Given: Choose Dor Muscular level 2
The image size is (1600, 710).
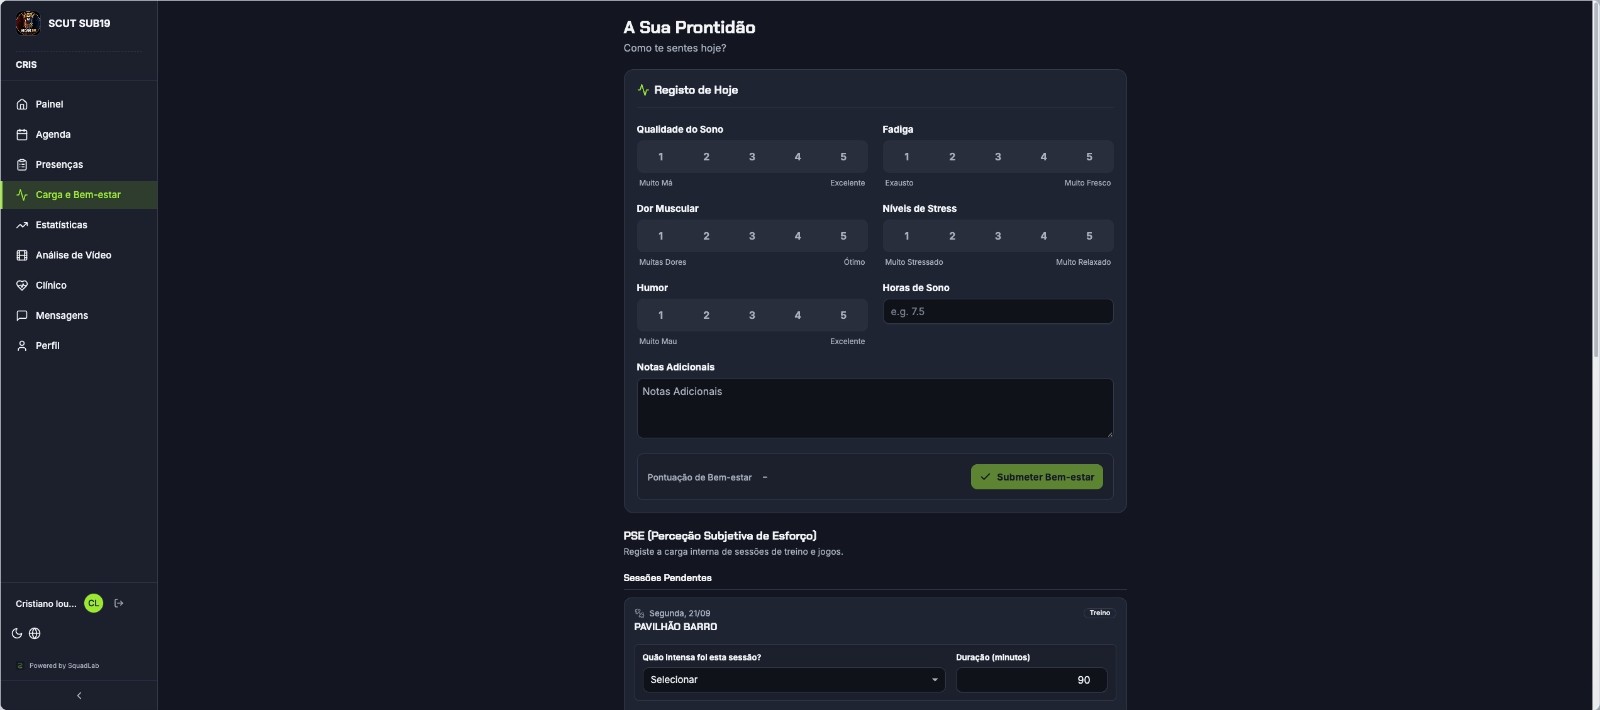Looking at the screenshot, I should [706, 236].
